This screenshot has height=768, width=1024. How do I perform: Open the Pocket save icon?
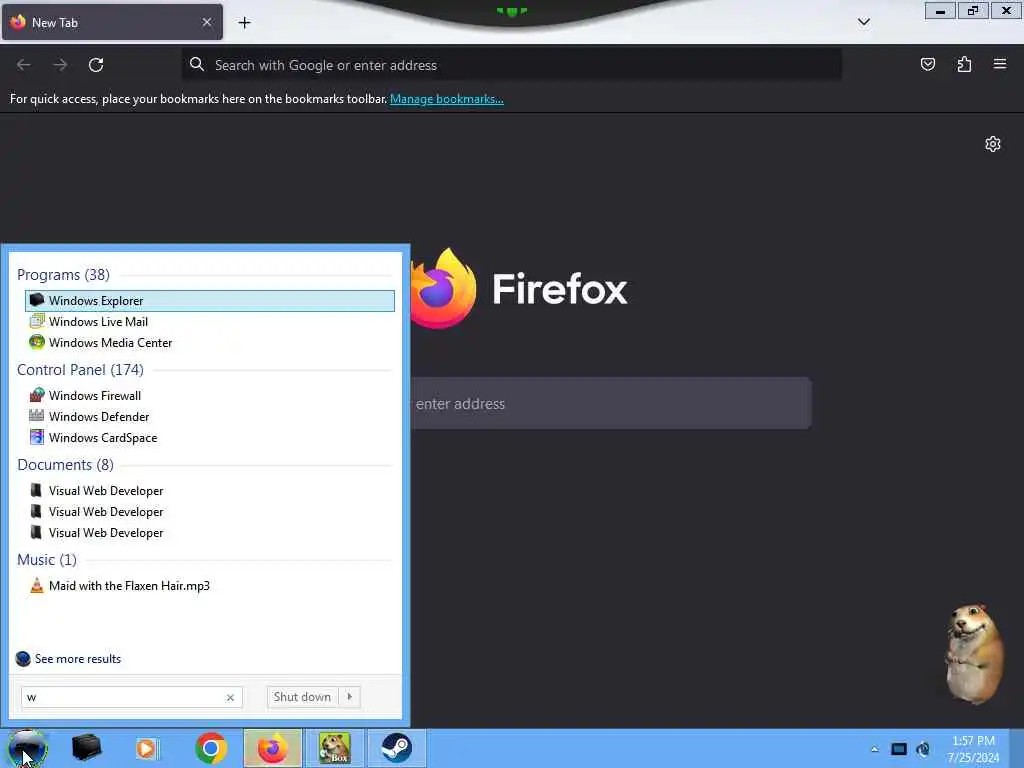click(927, 64)
